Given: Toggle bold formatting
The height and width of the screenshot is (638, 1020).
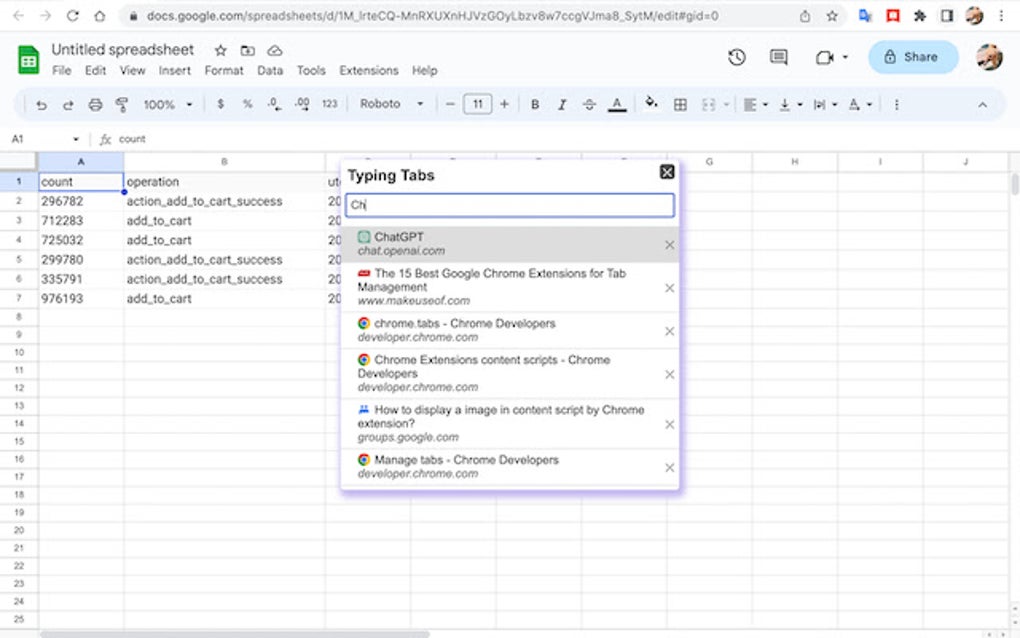Looking at the screenshot, I should click(x=535, y=104).
